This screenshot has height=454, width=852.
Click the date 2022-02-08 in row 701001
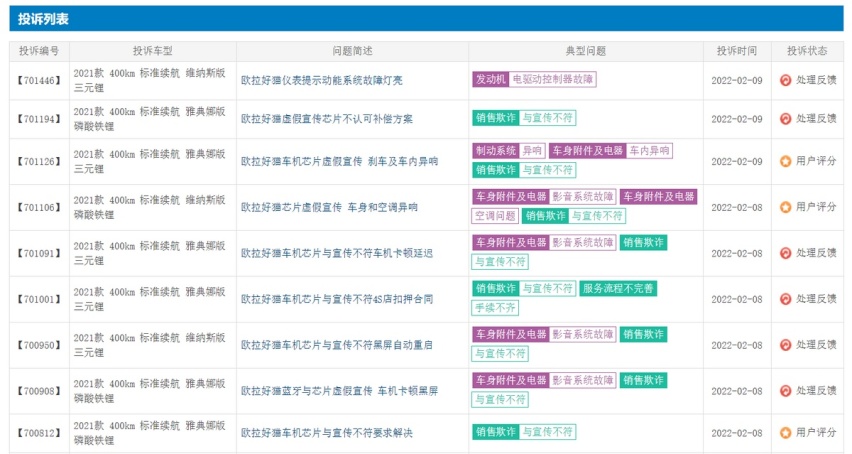(737, 299)
